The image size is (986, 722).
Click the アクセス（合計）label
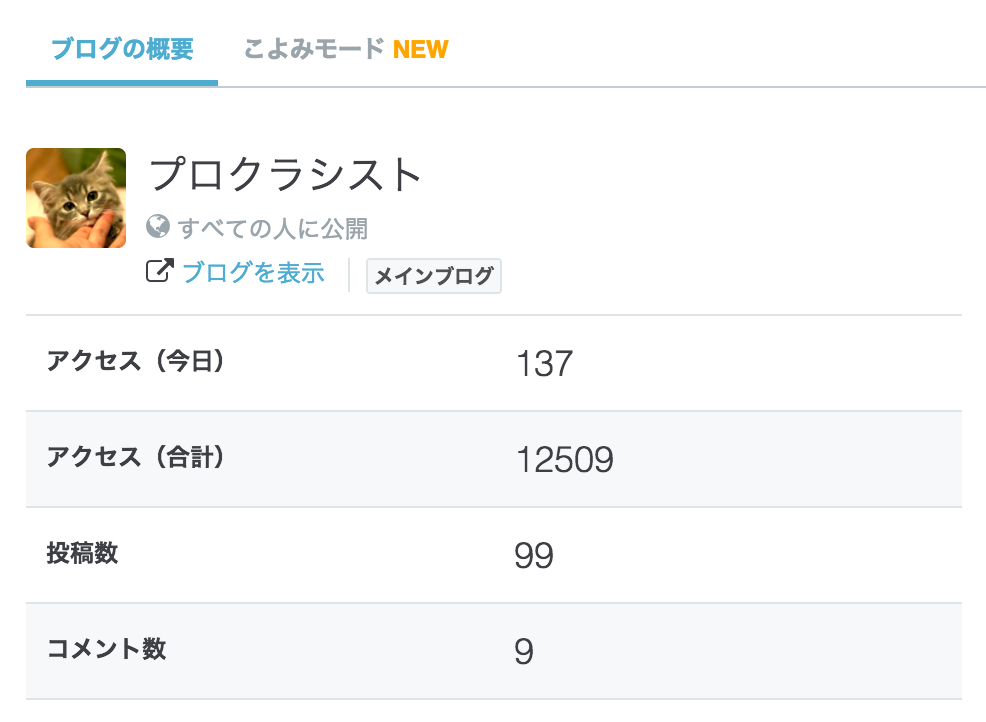pyautogui.click(x=134, y=459)
